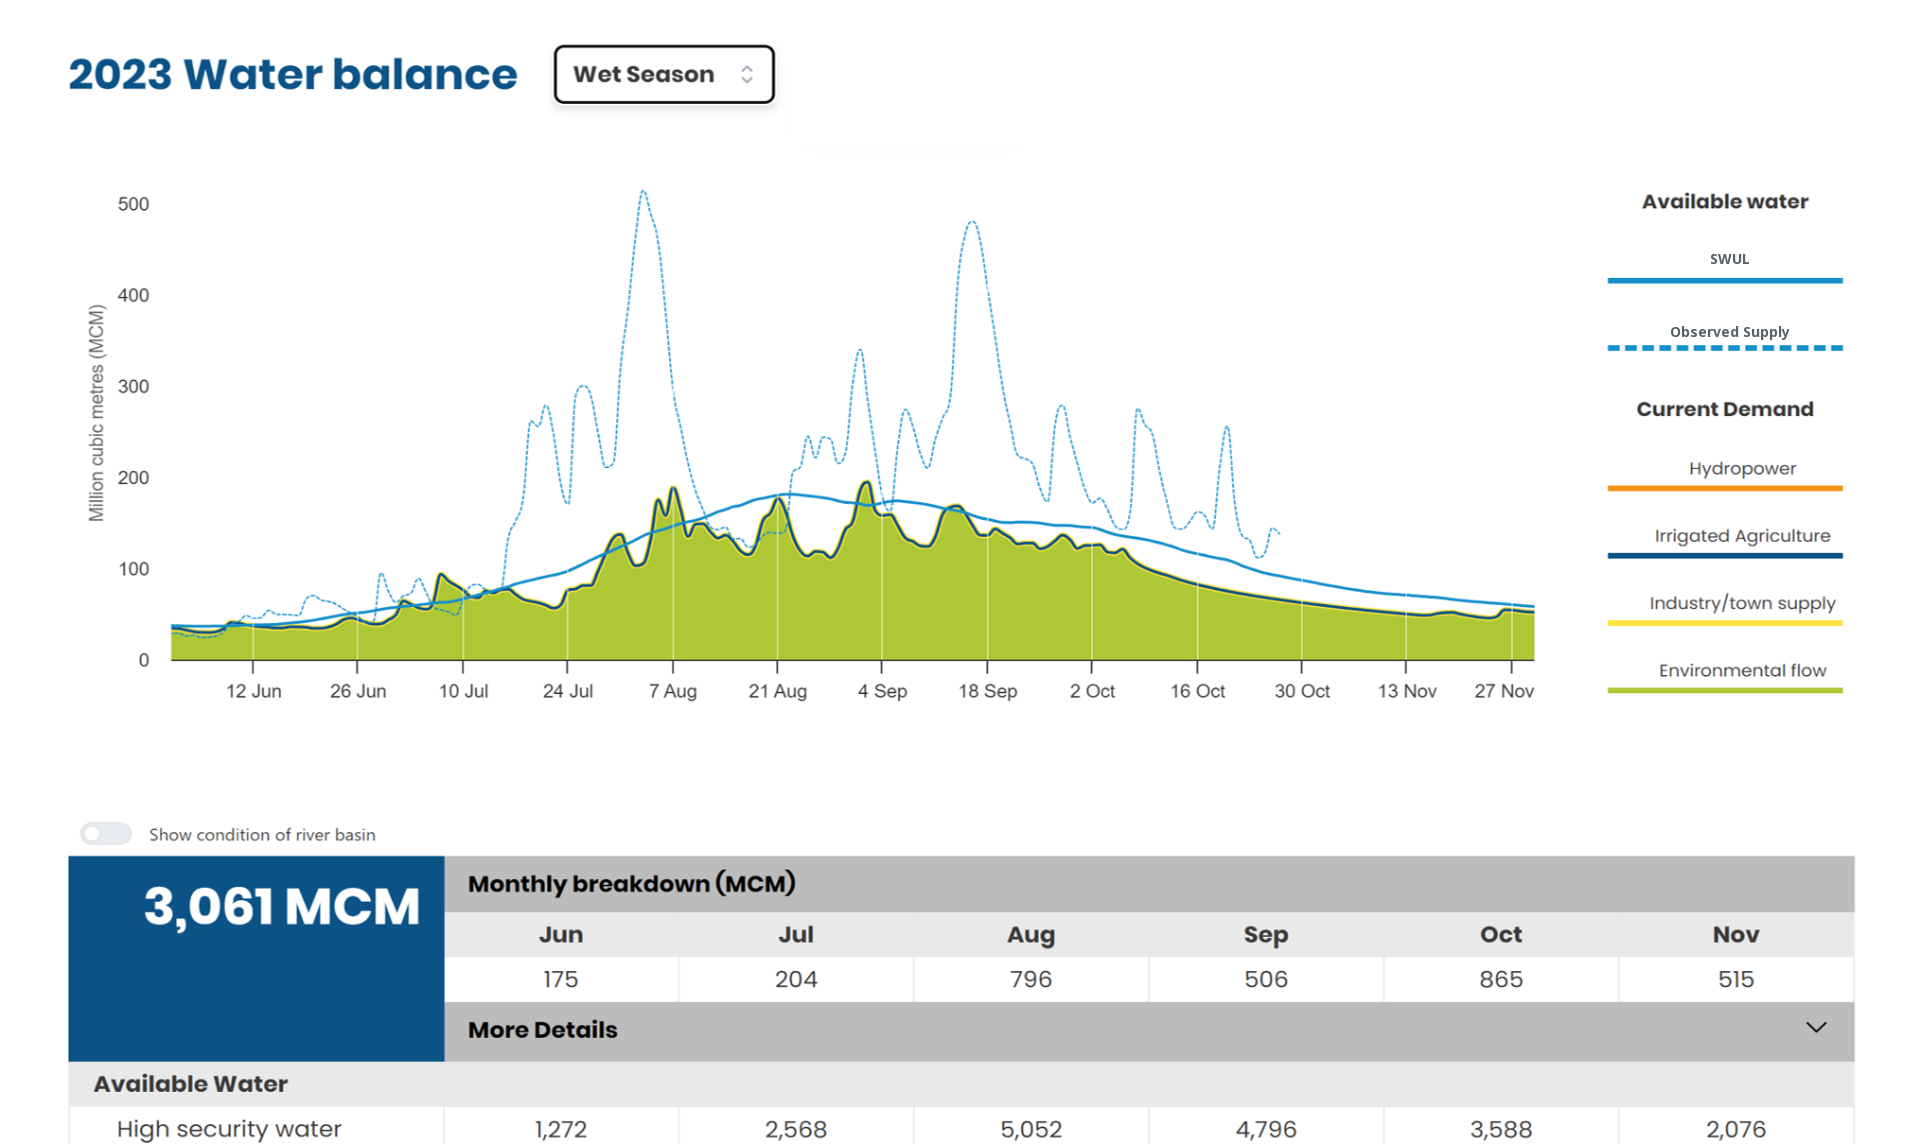The image size is (1920, 1144).
Task: Click the 18 Sep axis tick label
Action: pos(987,691)
